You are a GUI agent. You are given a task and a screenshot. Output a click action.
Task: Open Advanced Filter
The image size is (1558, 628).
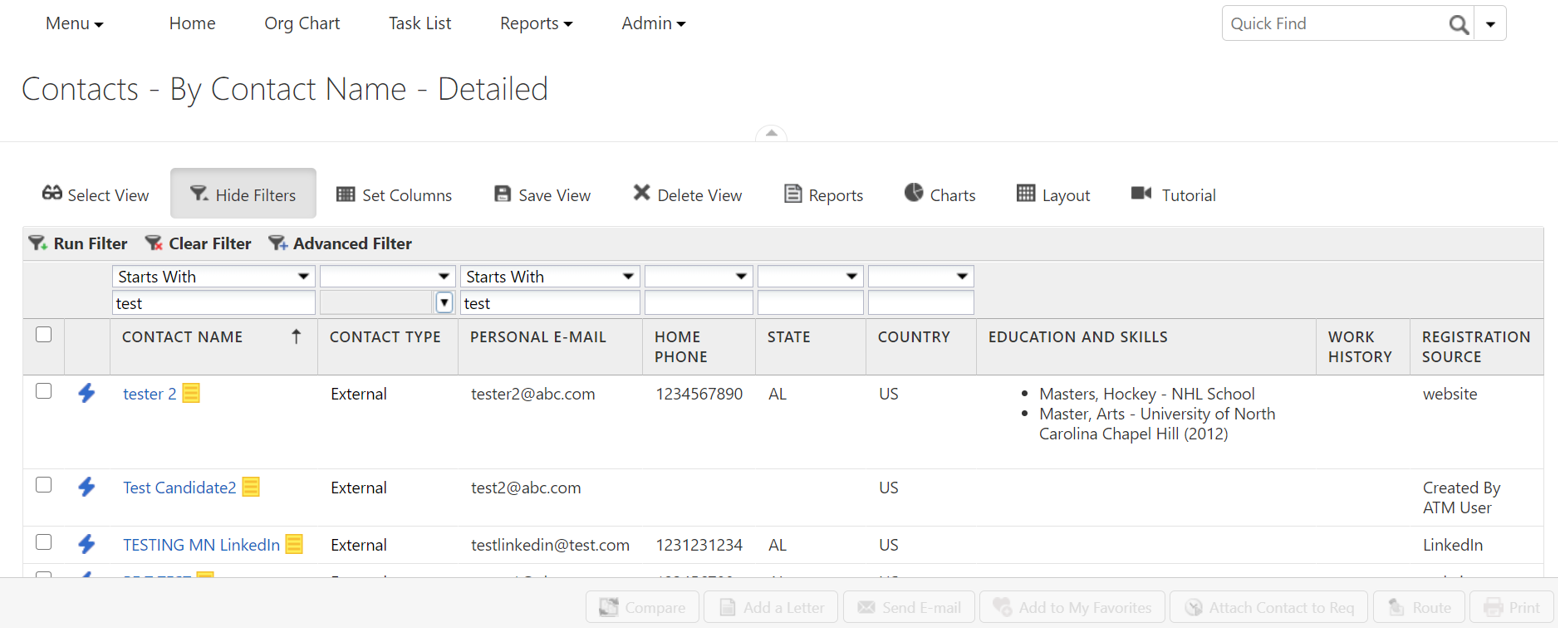[x=340, y=243]
